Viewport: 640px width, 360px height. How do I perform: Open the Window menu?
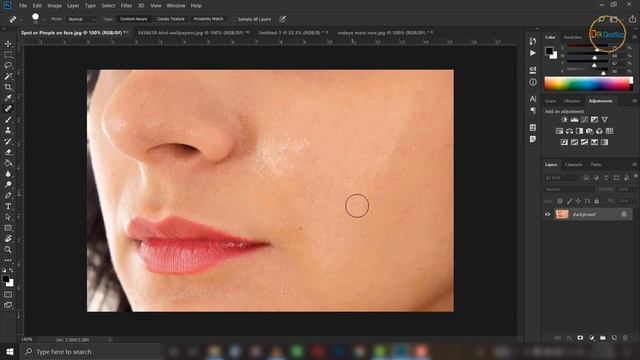pyautogui.click(x=176, y=6)
